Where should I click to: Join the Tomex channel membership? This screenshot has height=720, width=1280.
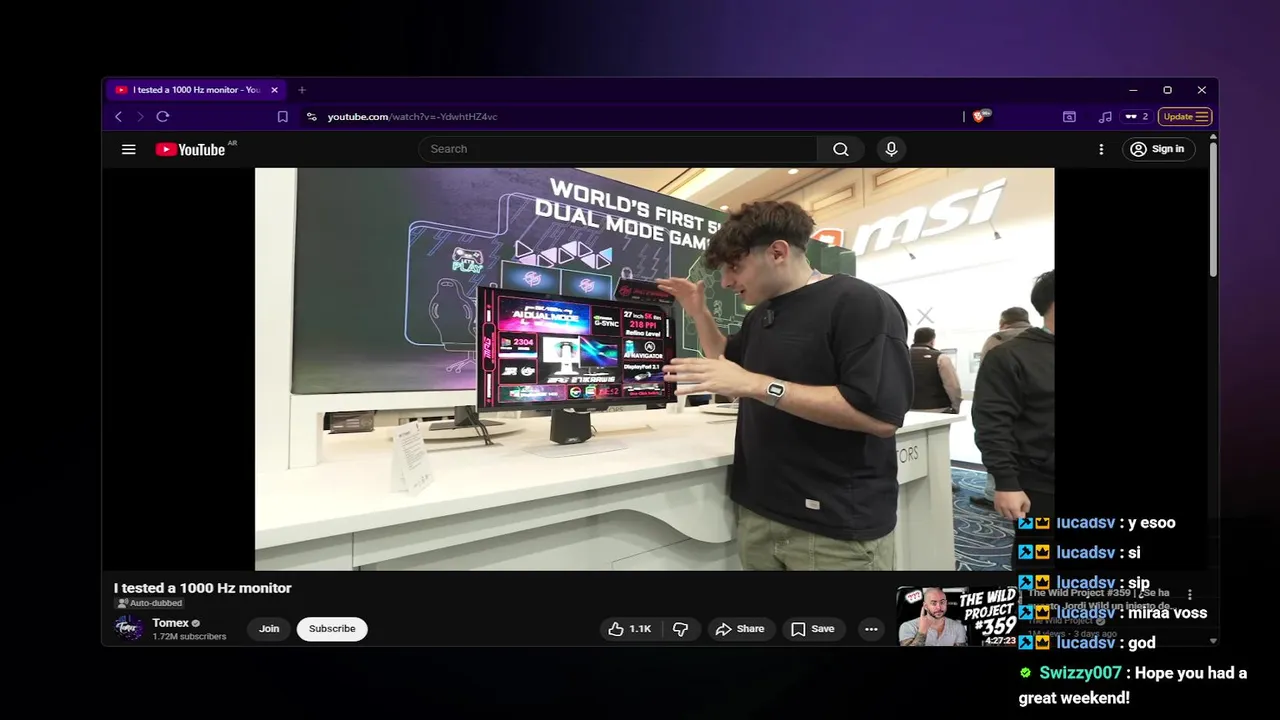(269, 629)
